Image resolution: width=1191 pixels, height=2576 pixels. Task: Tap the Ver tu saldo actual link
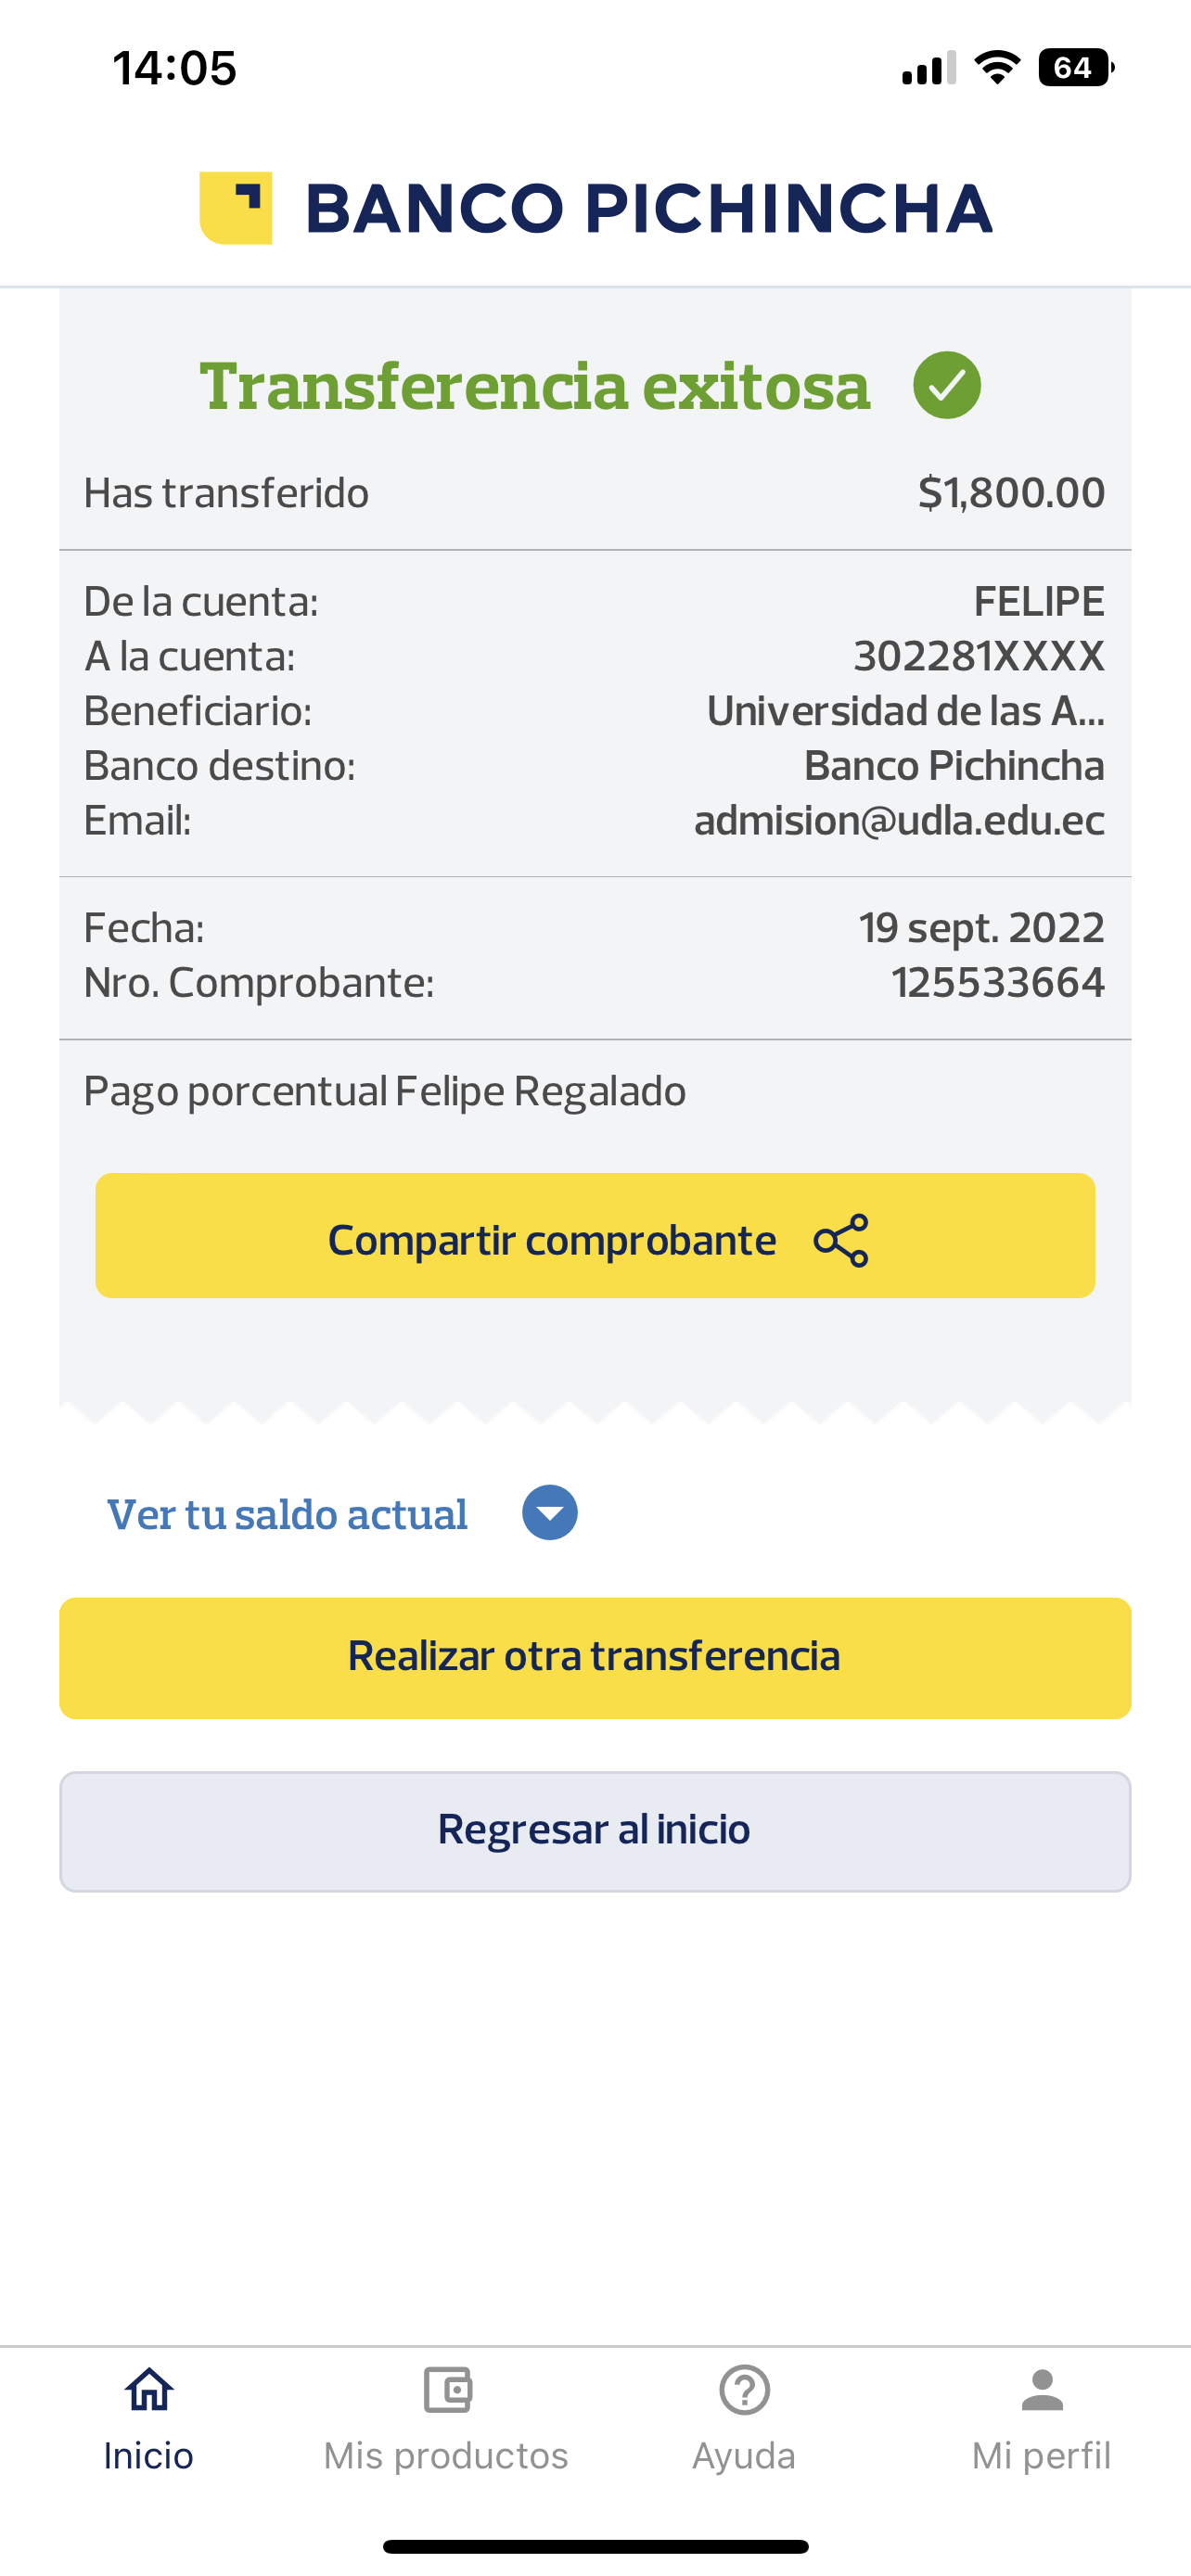[x=287, y=1515]
